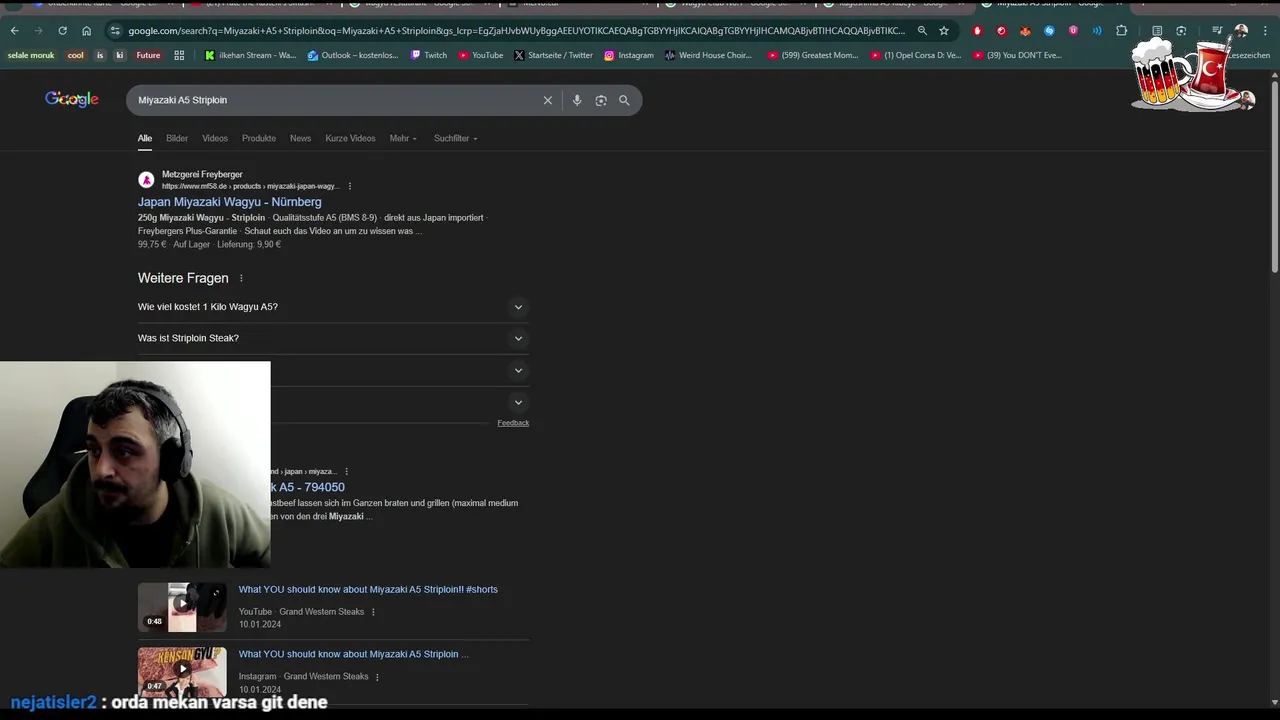Image resolution: width=1280 pixels, height=720 pixels.
Task: Open the MetaMask fox extension
Action: (x=1025, y=31)
